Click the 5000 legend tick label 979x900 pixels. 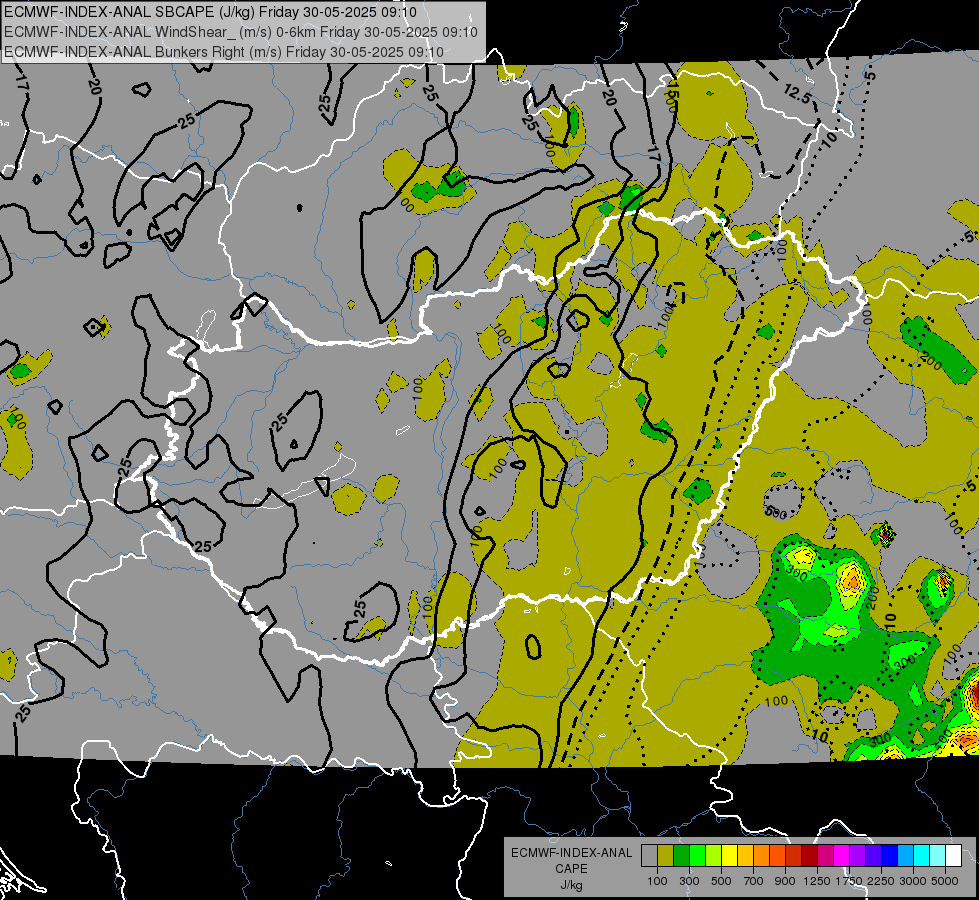click(945, 881)
